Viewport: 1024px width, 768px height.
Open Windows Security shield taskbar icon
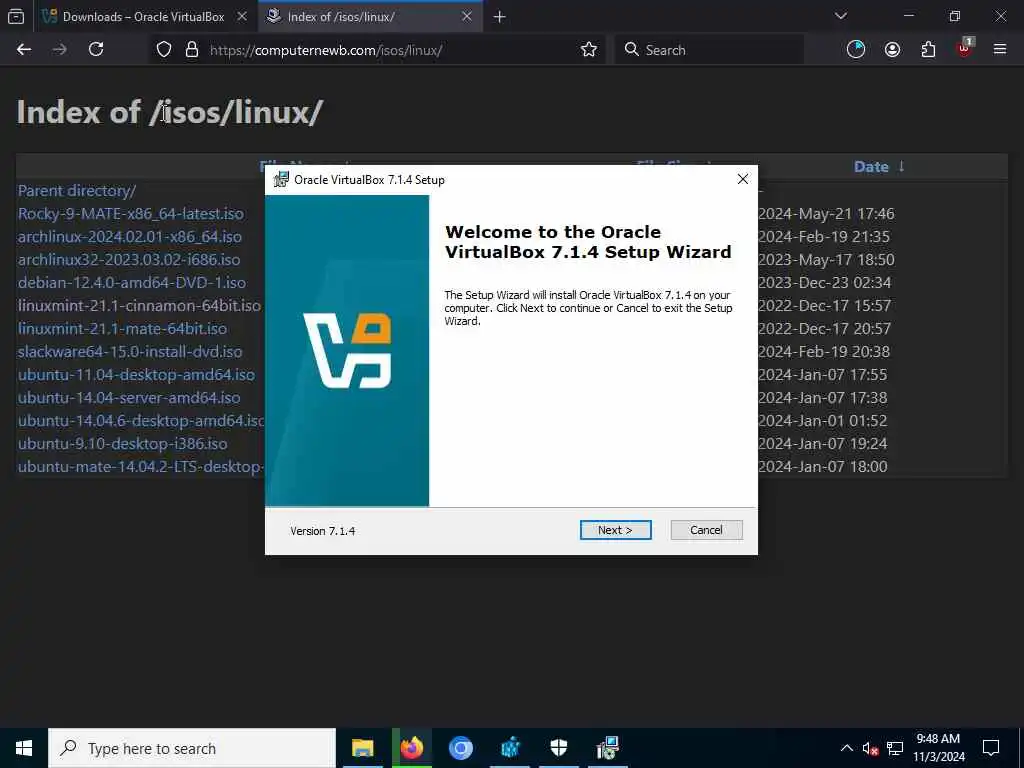[x=558, y=748]
